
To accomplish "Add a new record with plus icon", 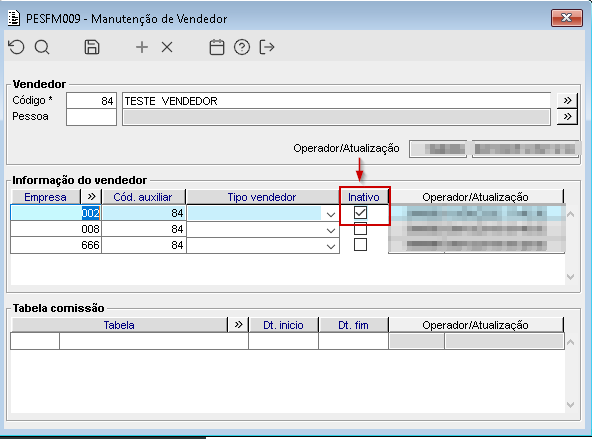I will [x=142, y=48].
